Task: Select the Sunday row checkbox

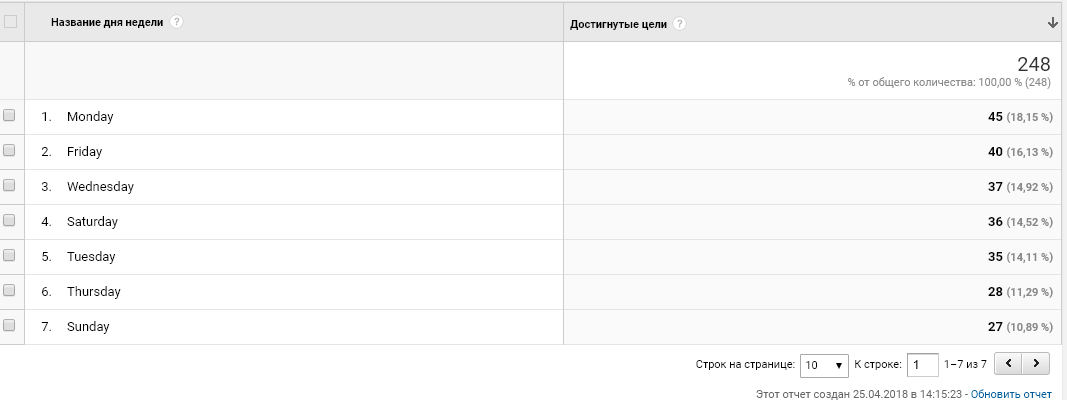Action: click(9, 325)
